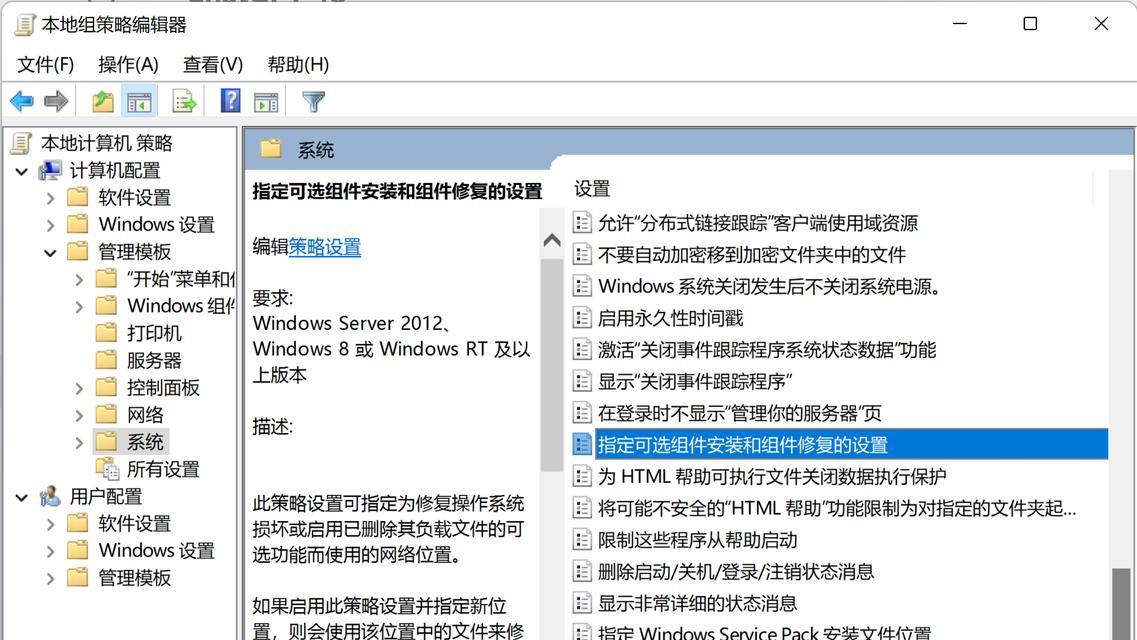Click the app icon in the title bar
The height and width of the screenshot is (640, 1137).
[25, 25]
